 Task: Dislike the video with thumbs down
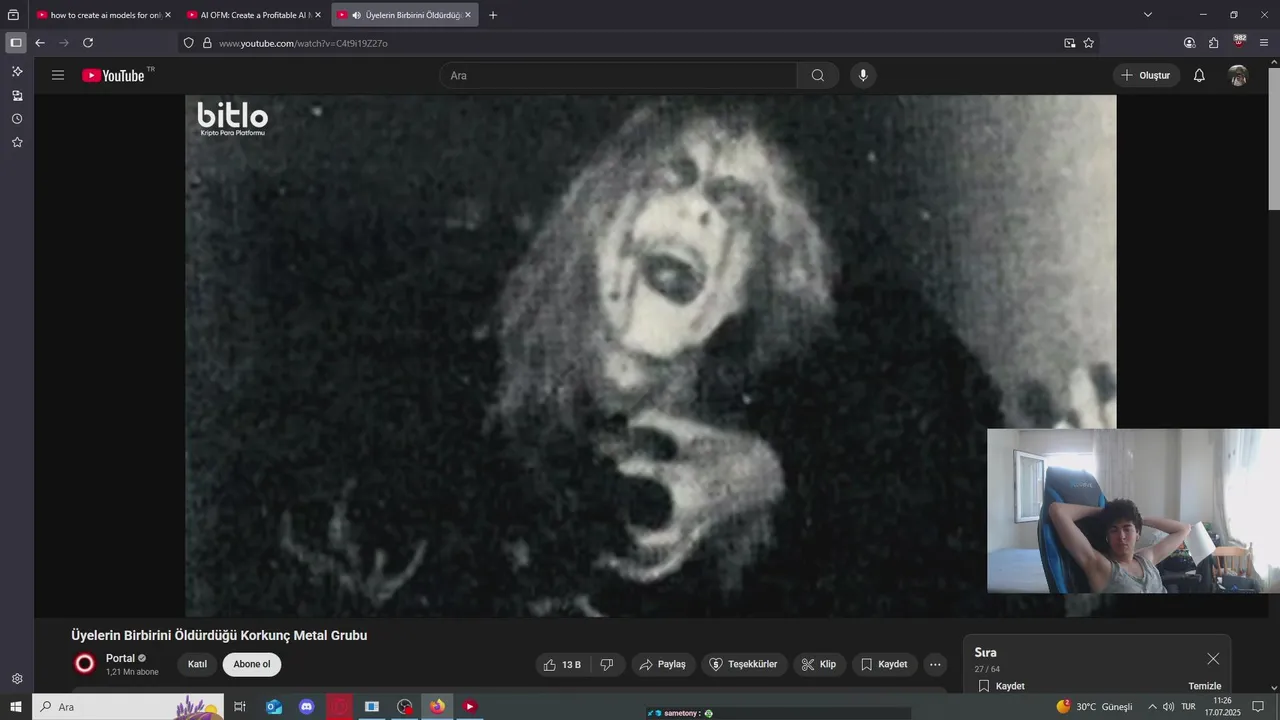coord(607,664)
